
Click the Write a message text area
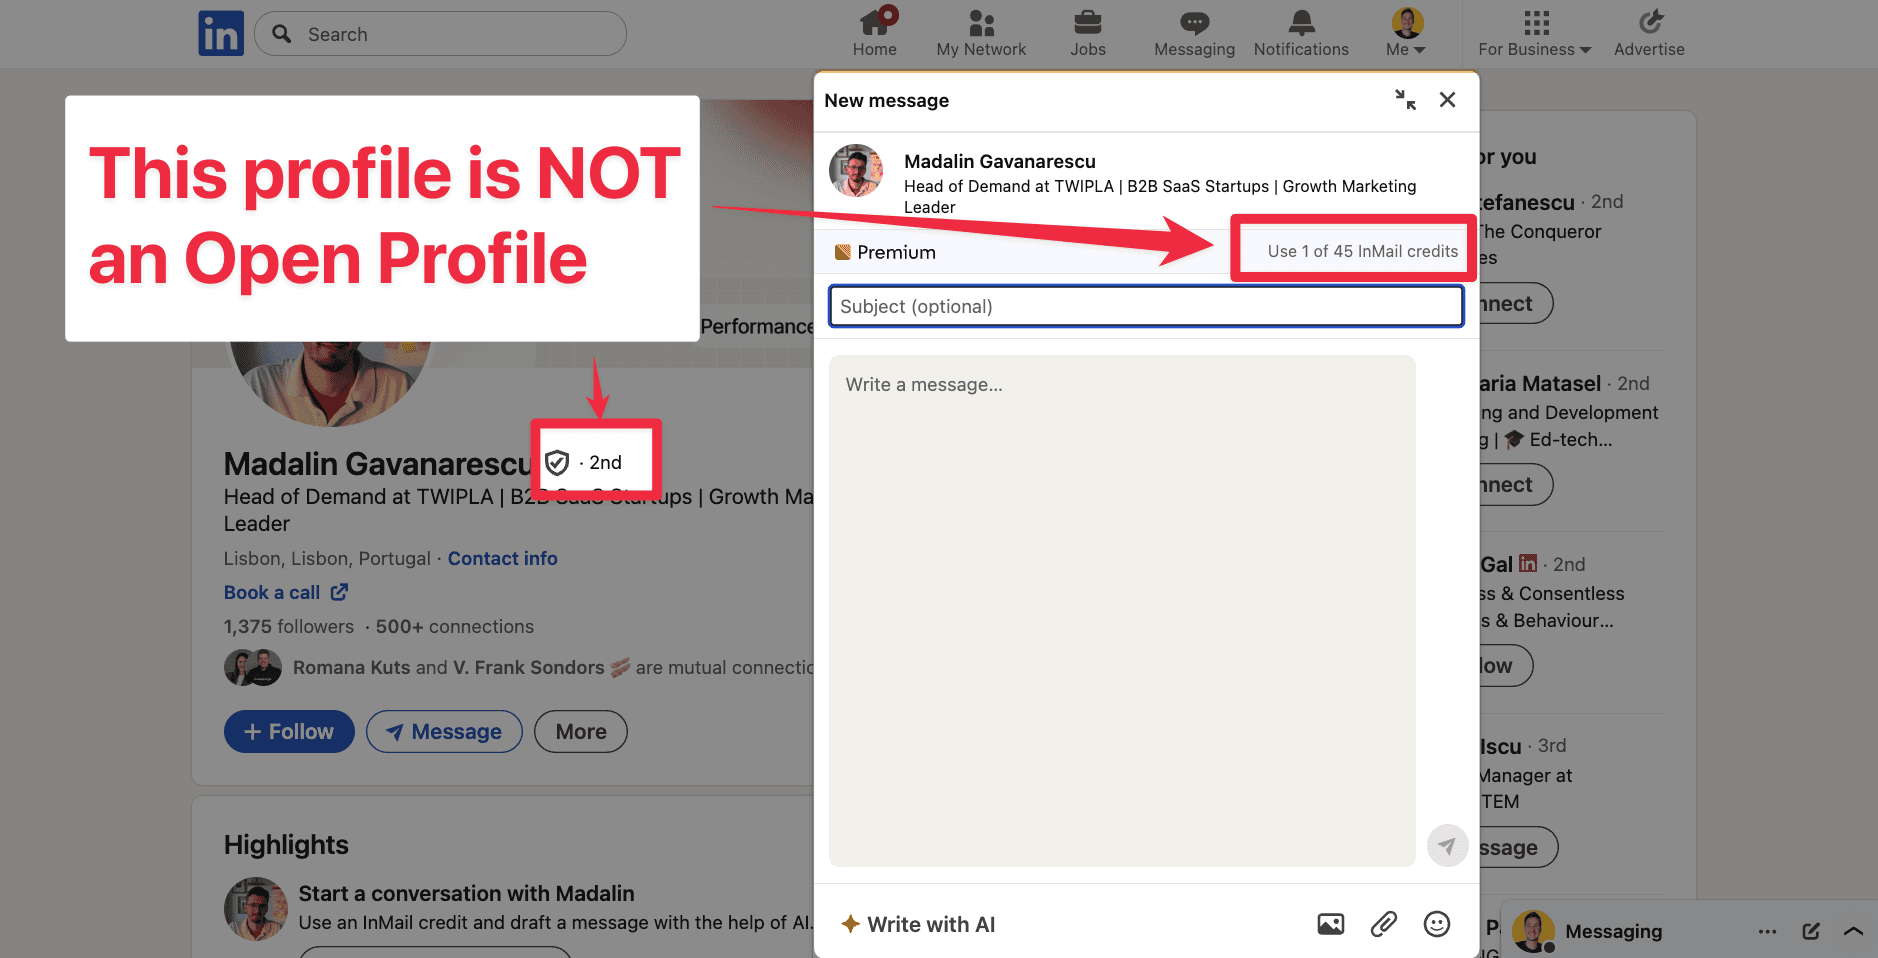tap(1122, 611)
